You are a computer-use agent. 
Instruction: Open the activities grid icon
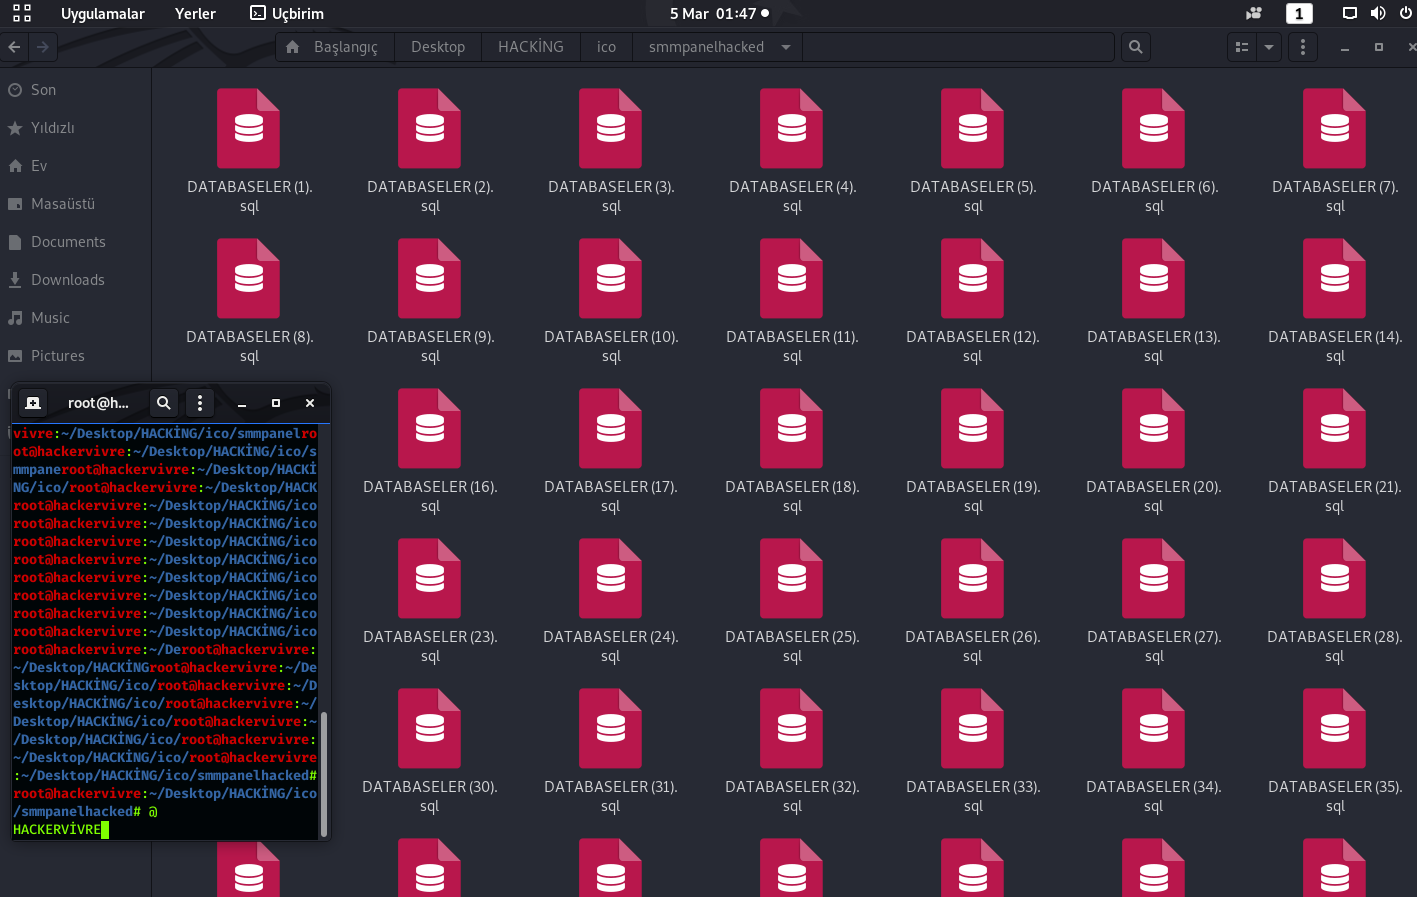tap(22, 13)
